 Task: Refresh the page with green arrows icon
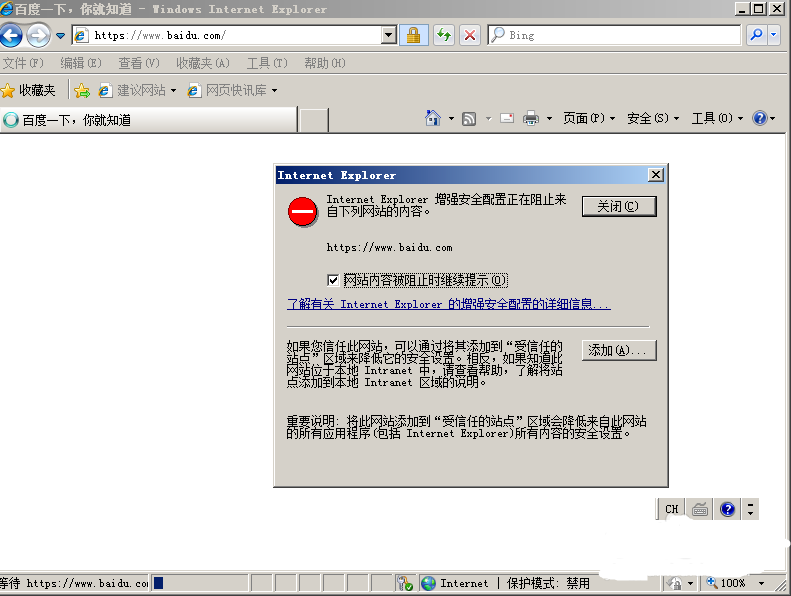click(444, 35)
